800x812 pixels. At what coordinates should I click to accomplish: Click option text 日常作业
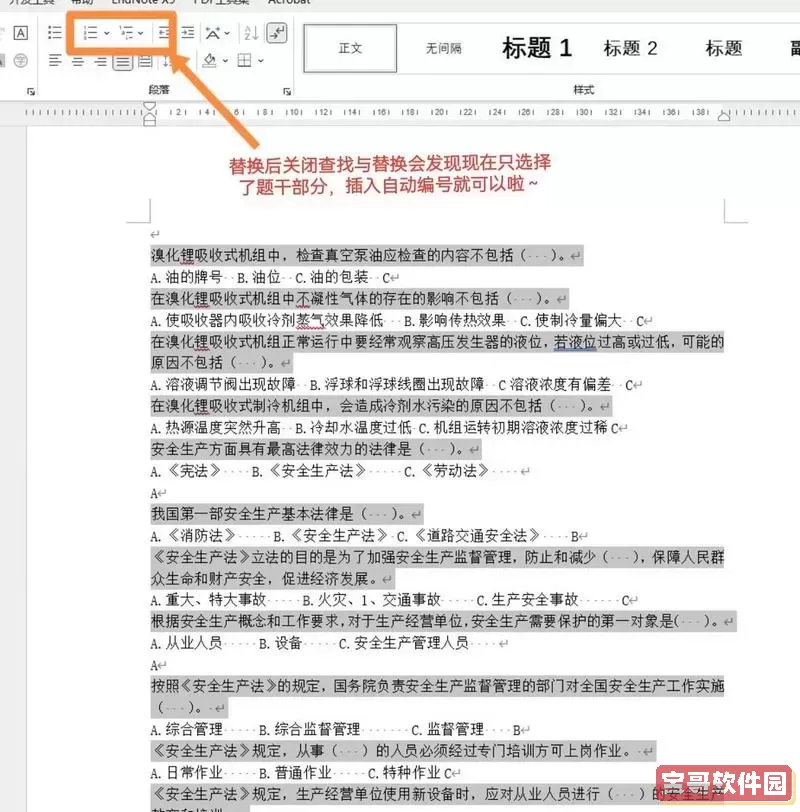(194, 773)
